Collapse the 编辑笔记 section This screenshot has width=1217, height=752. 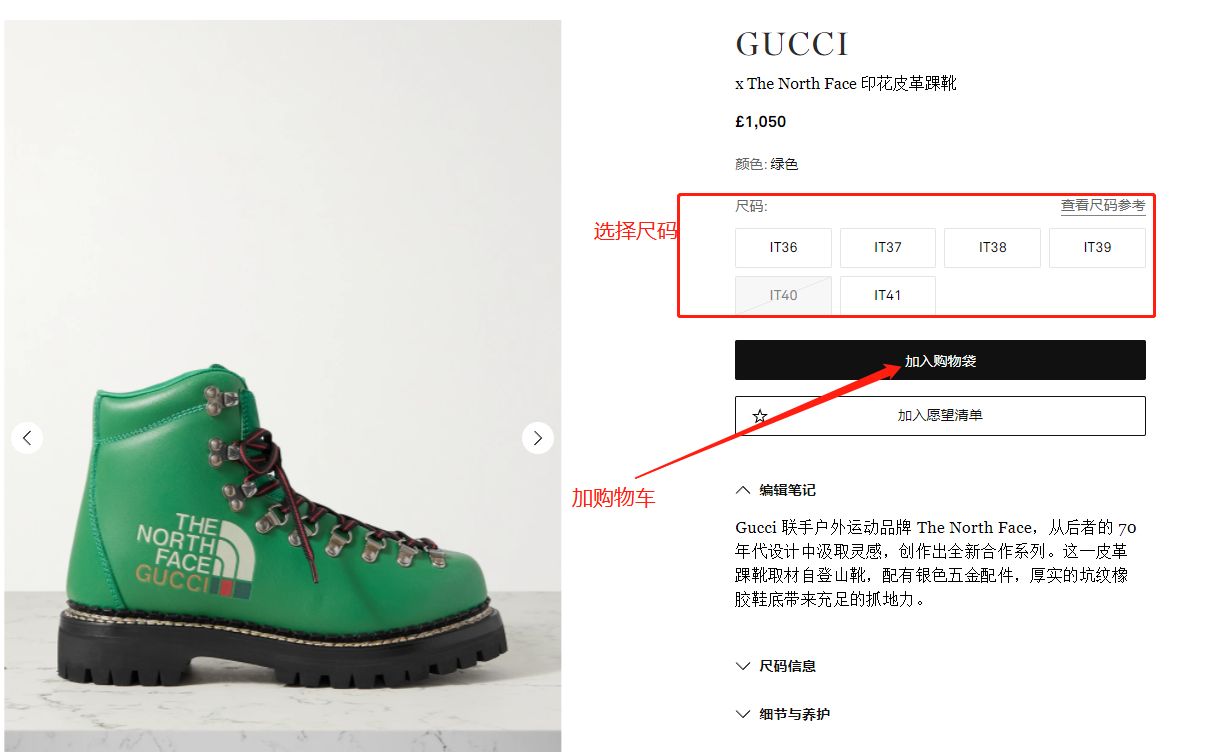[775, 490]
